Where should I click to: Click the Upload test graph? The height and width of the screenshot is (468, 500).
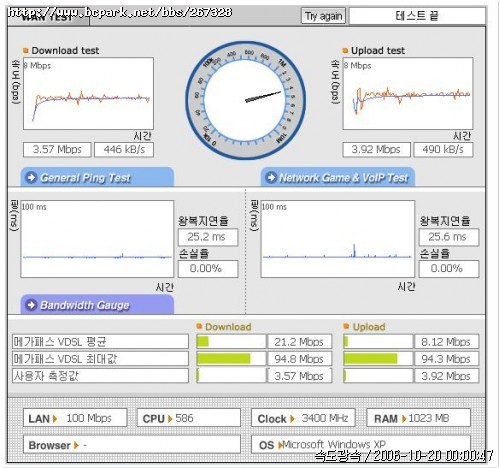click(408, 93)
